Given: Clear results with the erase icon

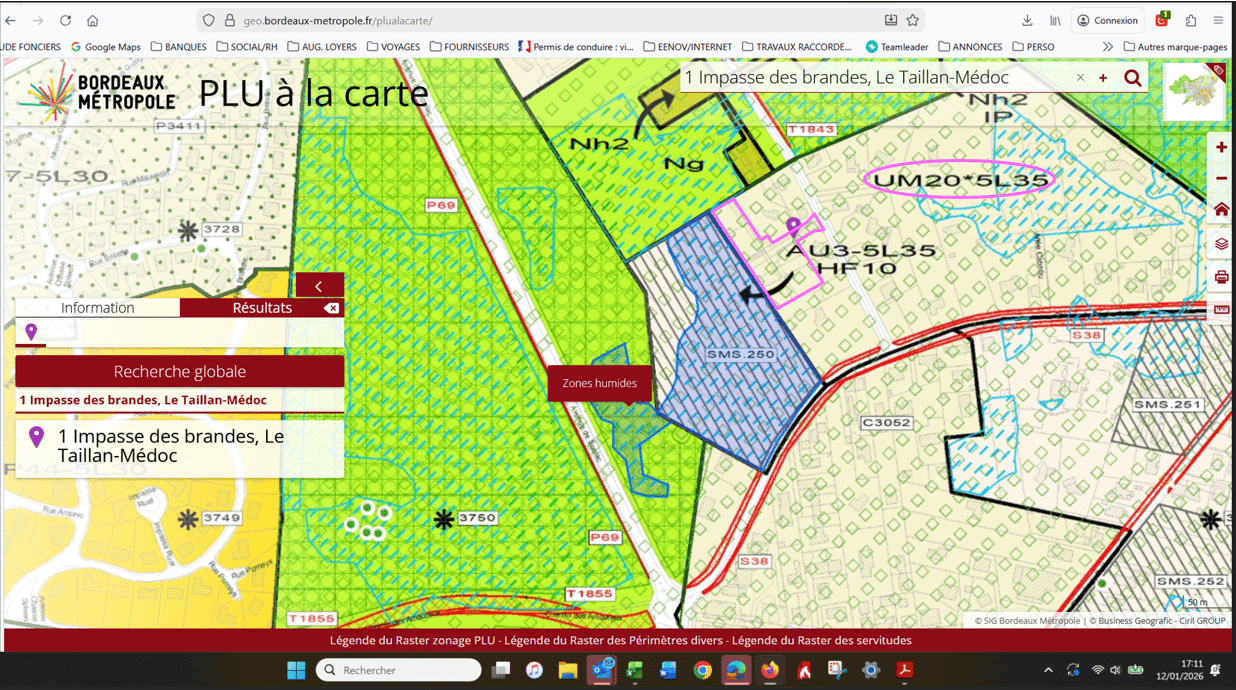Looking at the screenshot, I should 332,309.
